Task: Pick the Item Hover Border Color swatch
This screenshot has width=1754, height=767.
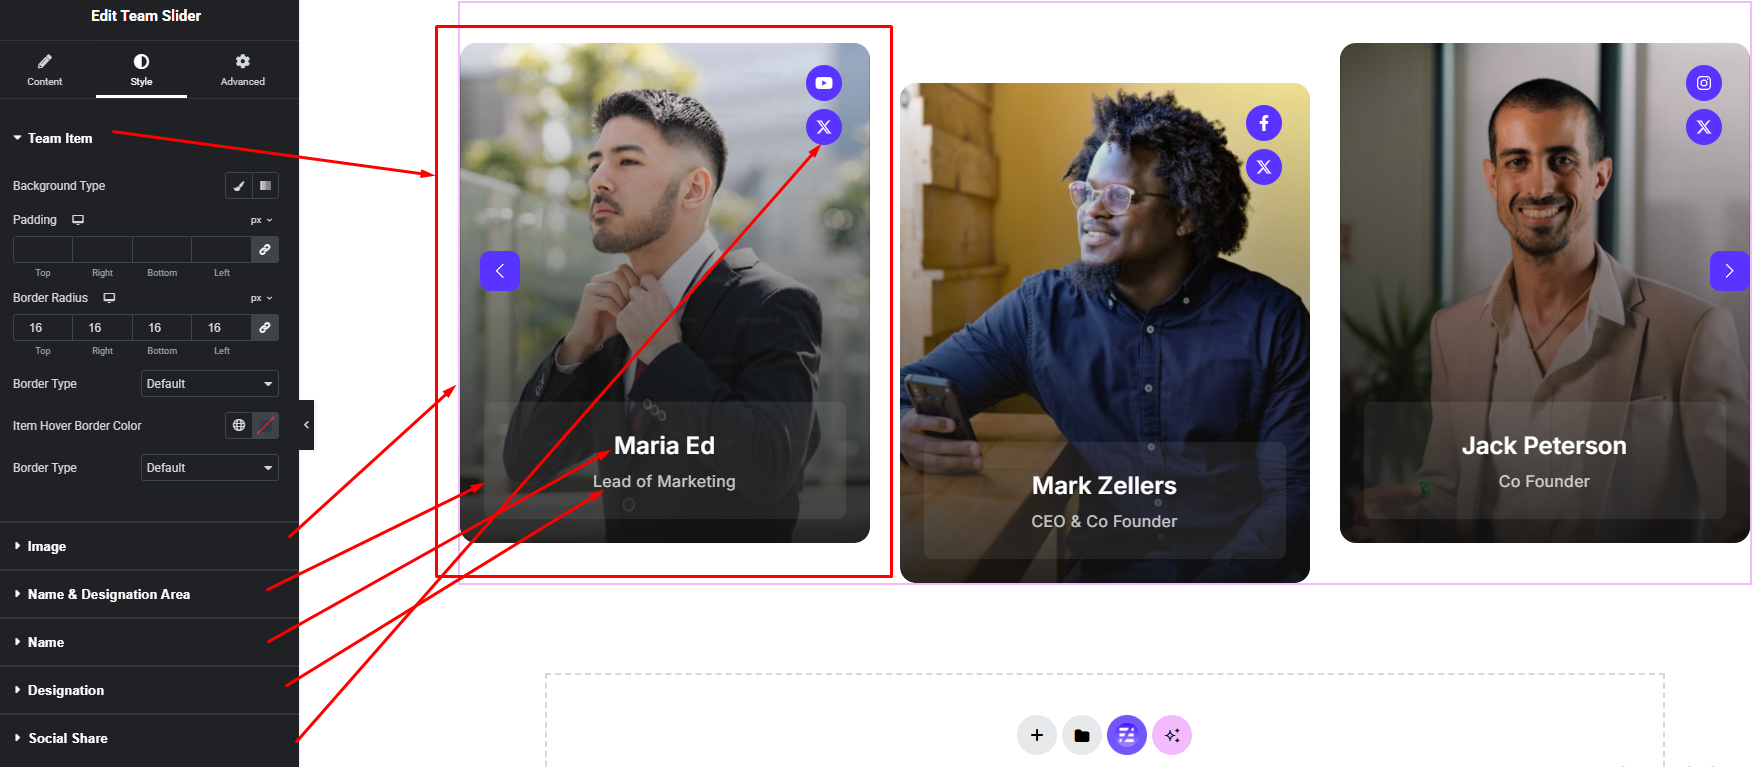Action: point(266,425)
